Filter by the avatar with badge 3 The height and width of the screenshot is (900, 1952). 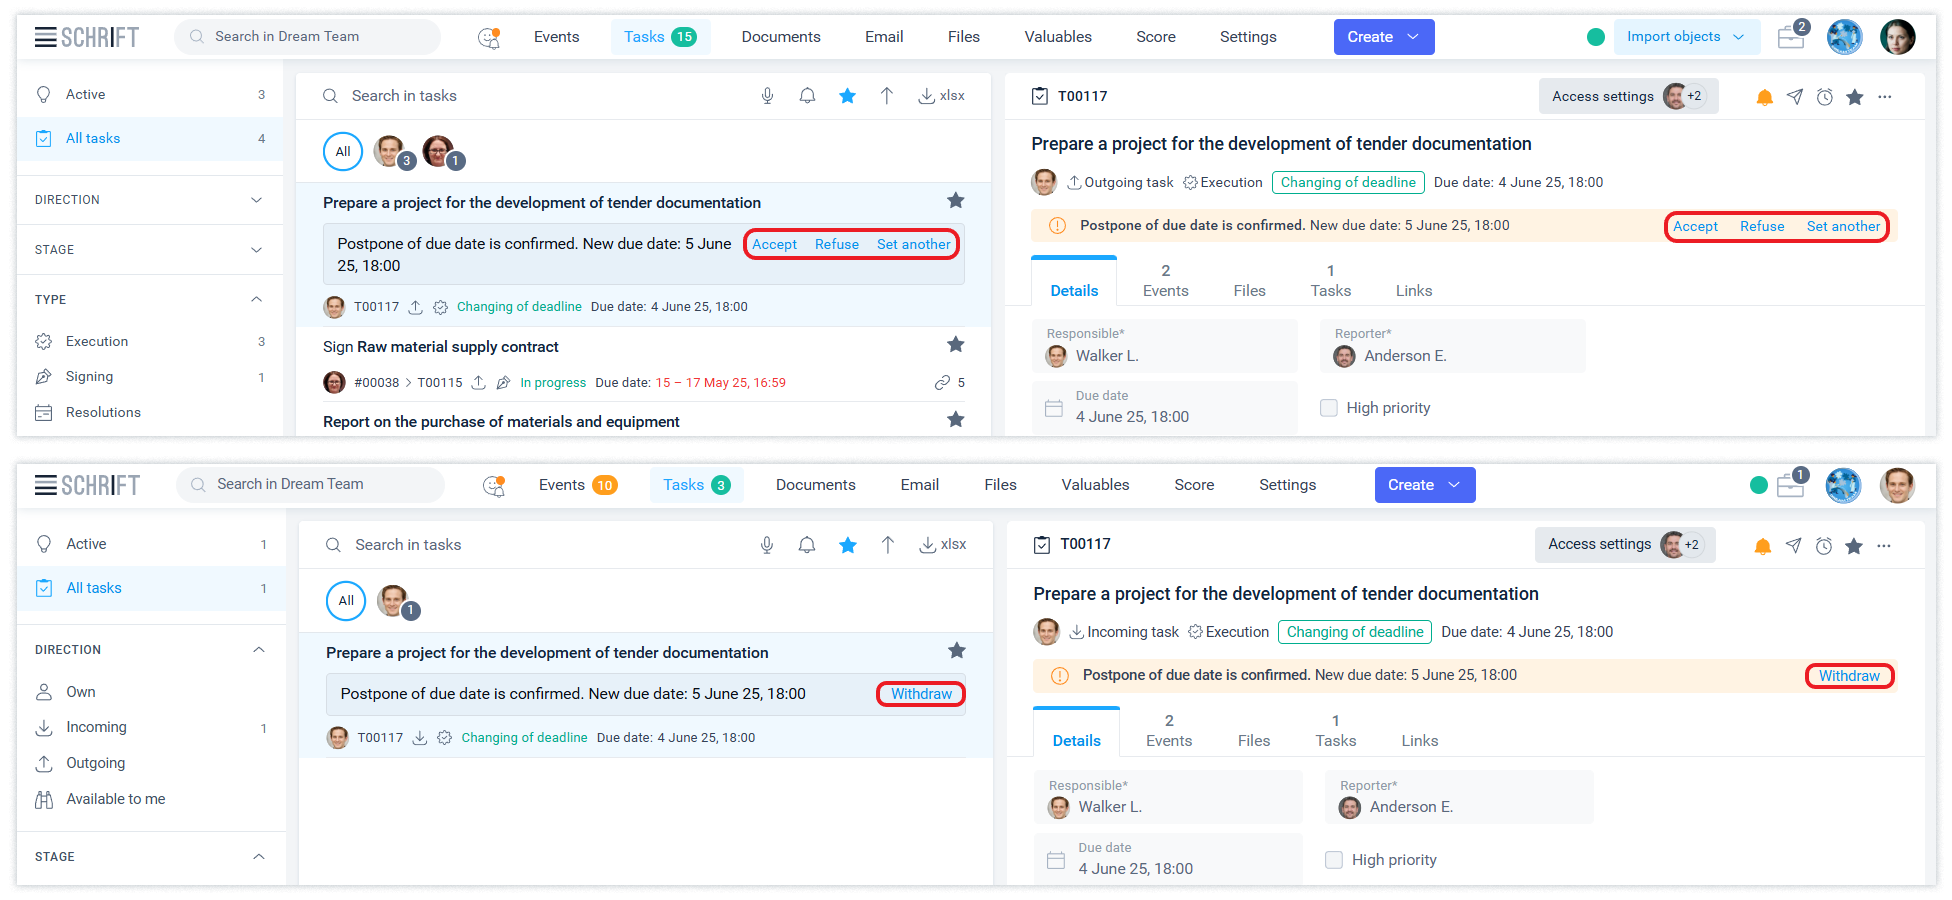[x=390, y=152]
